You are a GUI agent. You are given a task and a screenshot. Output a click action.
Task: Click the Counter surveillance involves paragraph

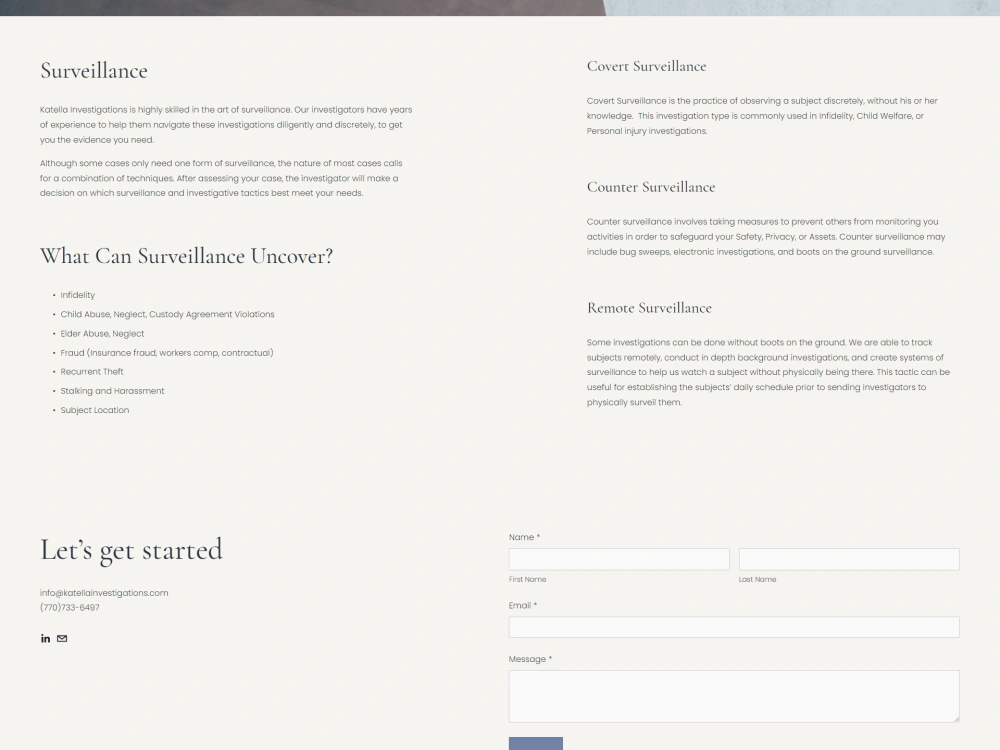(766, 237)
